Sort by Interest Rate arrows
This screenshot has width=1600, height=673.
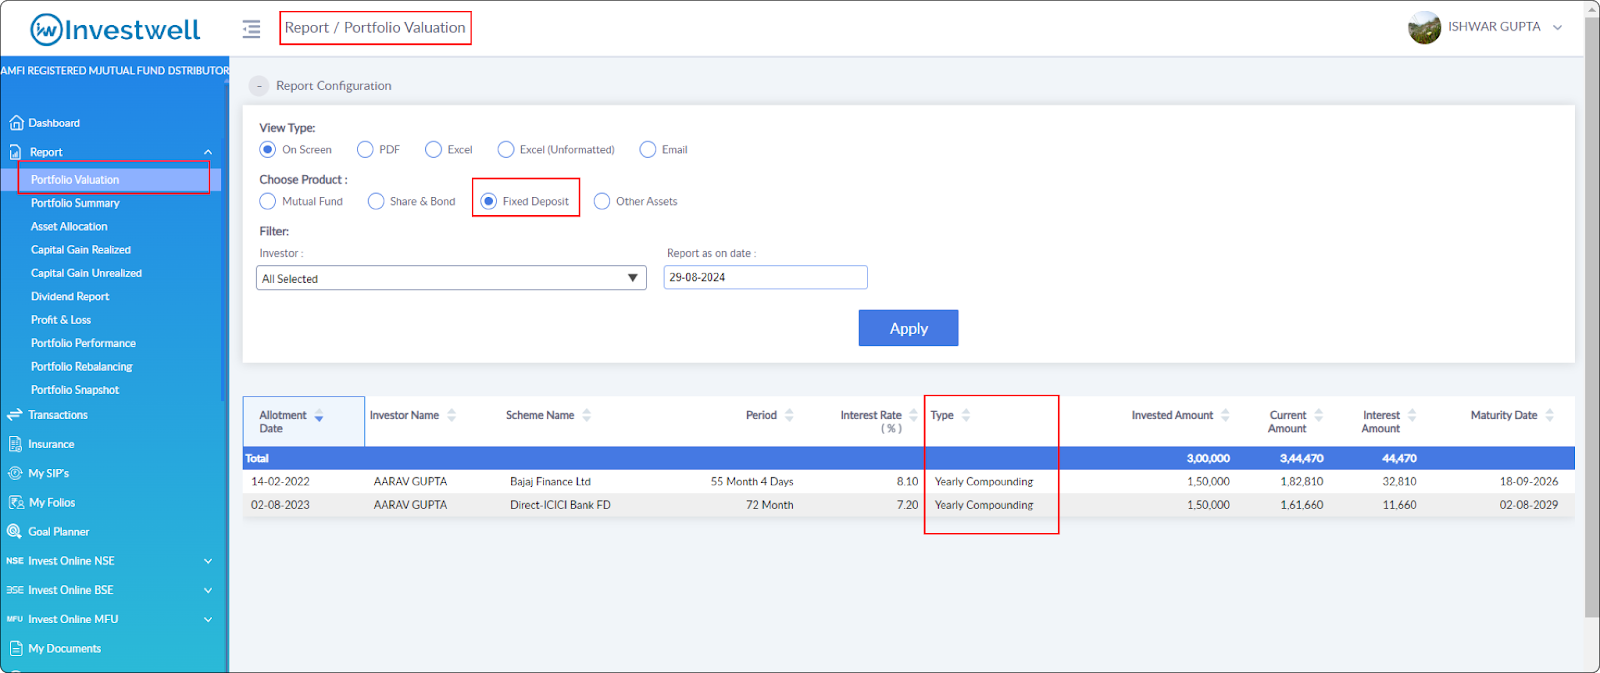[913, 415]
